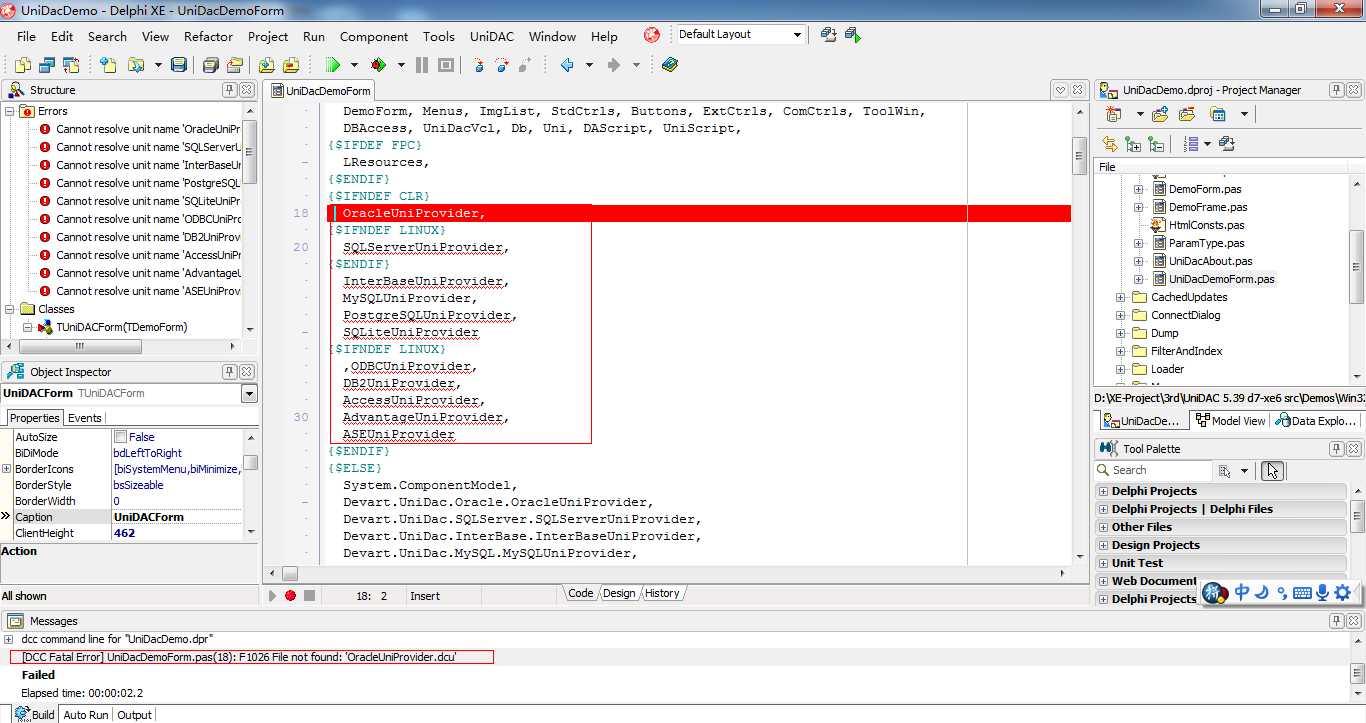Select UniDacDemoForm.pas in Project Manager
Image resolution: width=1366 pixels, height=723 pixels.
(x=1221, y=279)
